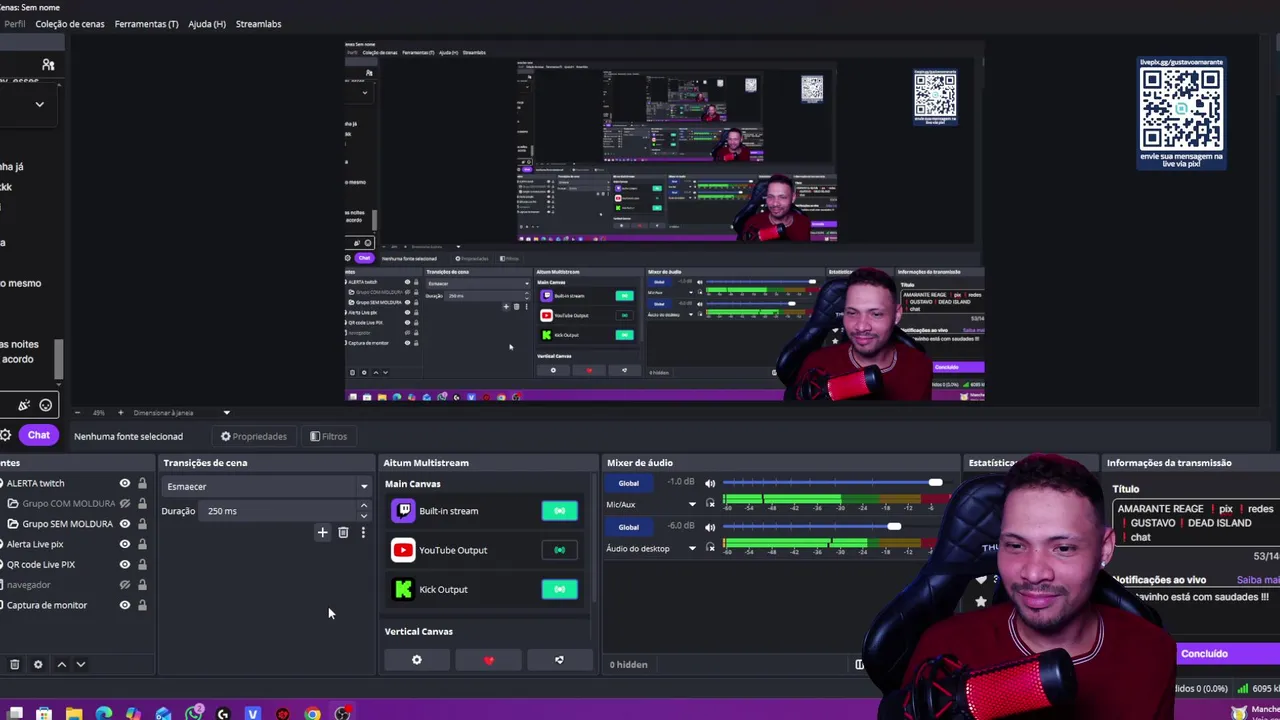Open WhatsApp from the taskbar
Image resolution: width=1280 pixels, height=720 pixels.
194,713
